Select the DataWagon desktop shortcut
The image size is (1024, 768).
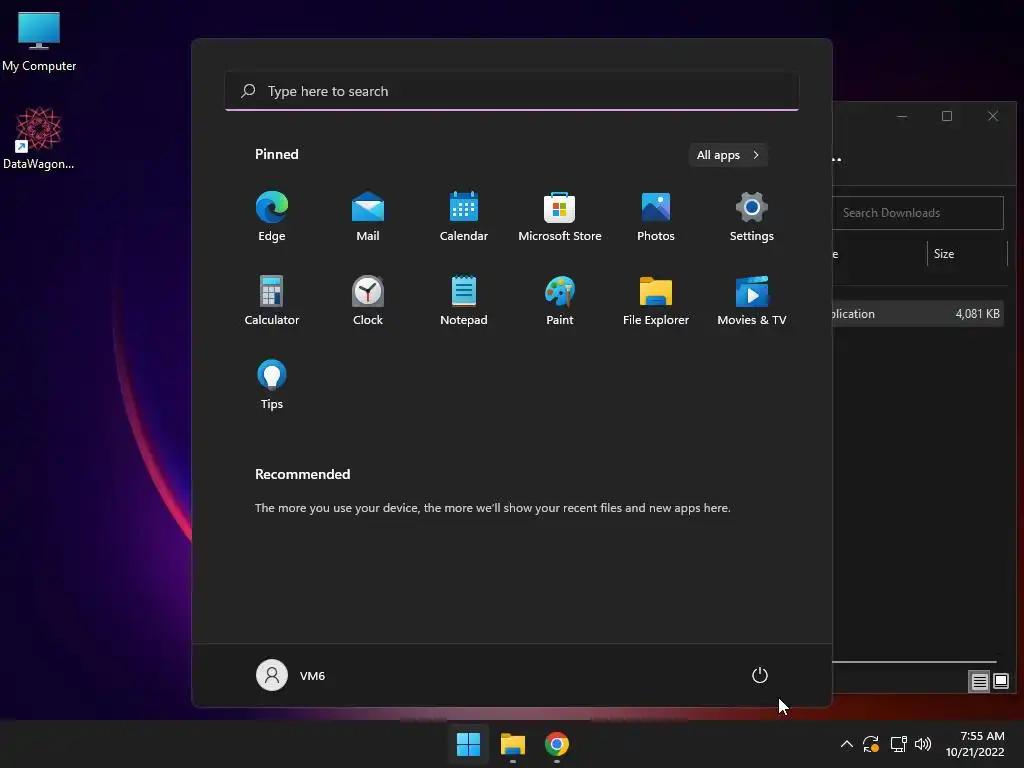(x=39, y=138)
